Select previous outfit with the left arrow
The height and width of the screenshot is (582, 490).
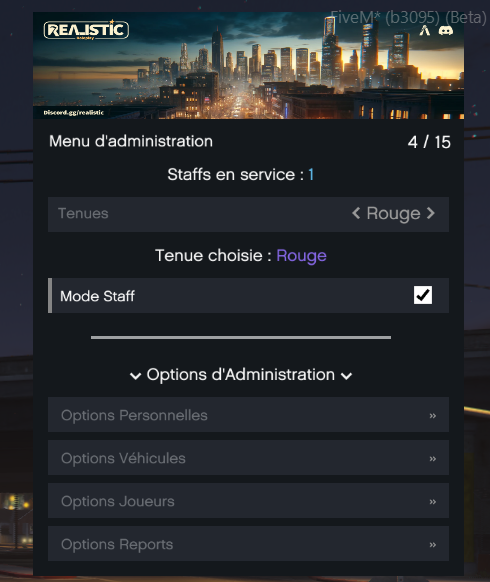click(356, 213)
